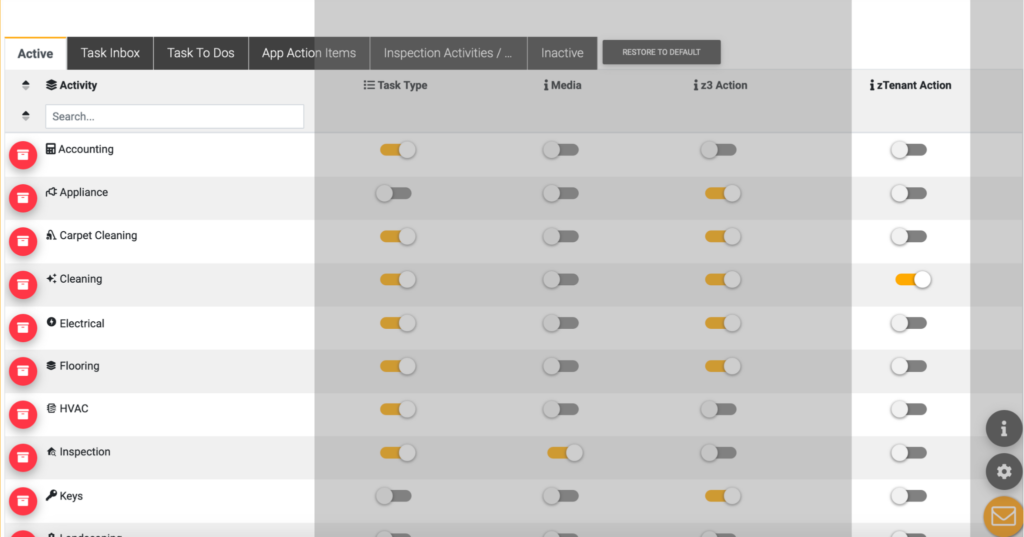1024x537 pixels.
Task: Sort by the Activity column arrows
Action: [x=25, y=85]
